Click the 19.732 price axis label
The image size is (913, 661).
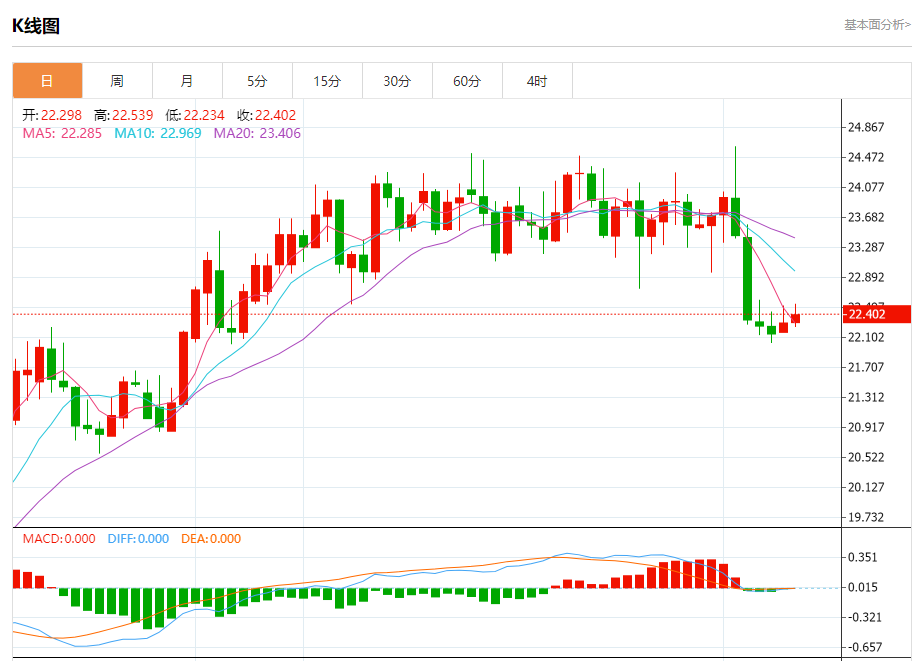click(x=866, y=517)
